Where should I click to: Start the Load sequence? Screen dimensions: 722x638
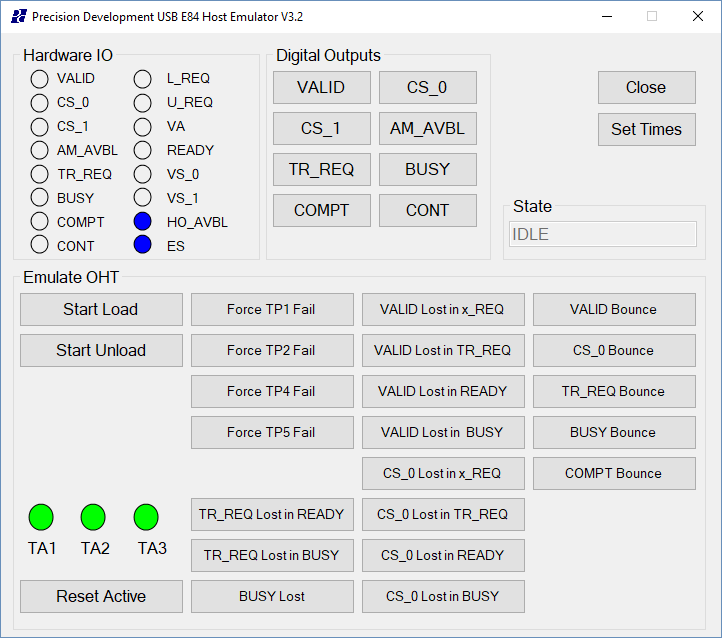[101, 309]
